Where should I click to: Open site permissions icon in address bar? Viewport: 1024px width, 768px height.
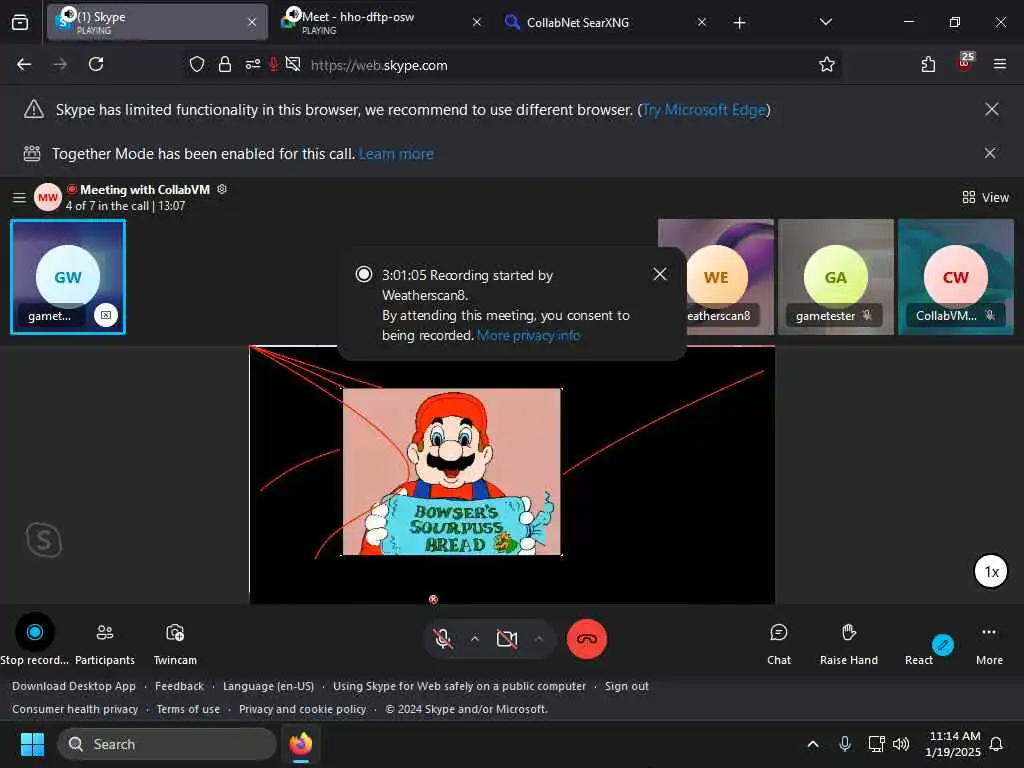[x=253, y=64]
